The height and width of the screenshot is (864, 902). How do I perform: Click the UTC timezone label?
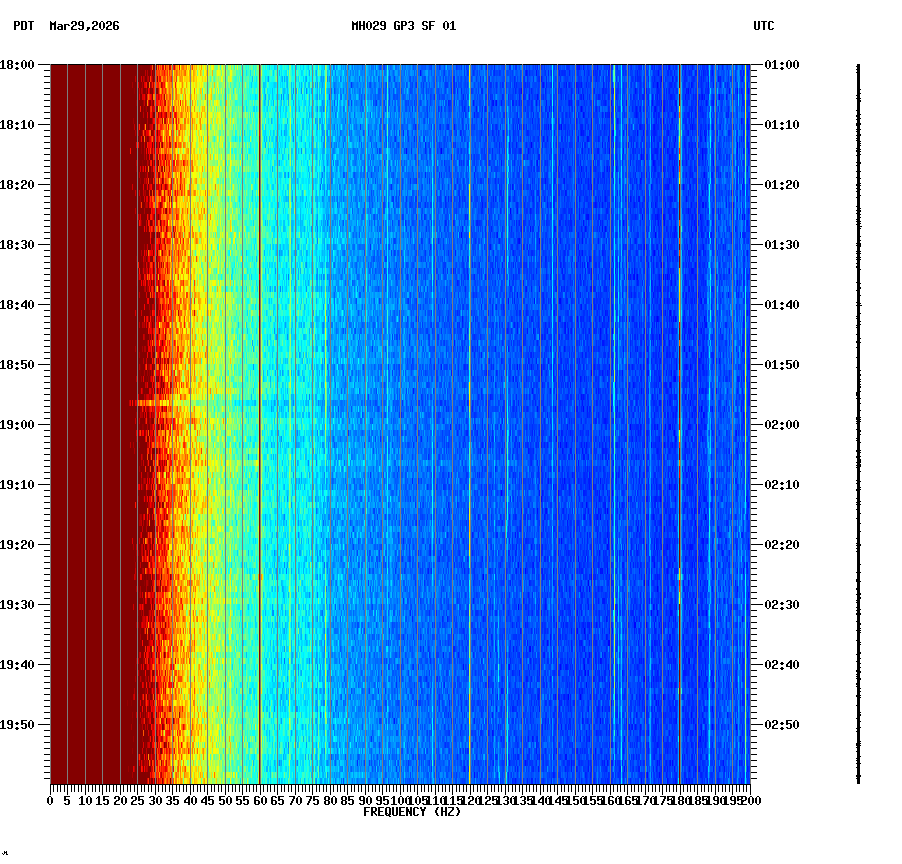click(765, 28)
